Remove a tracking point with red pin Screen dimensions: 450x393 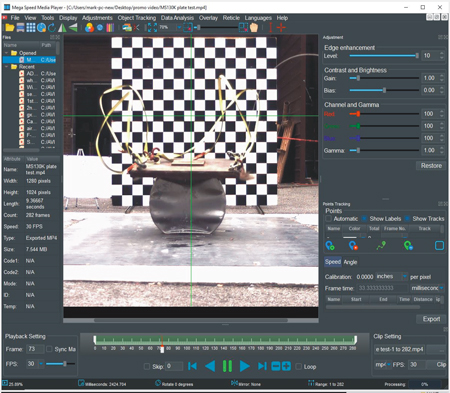coord(353,246)
